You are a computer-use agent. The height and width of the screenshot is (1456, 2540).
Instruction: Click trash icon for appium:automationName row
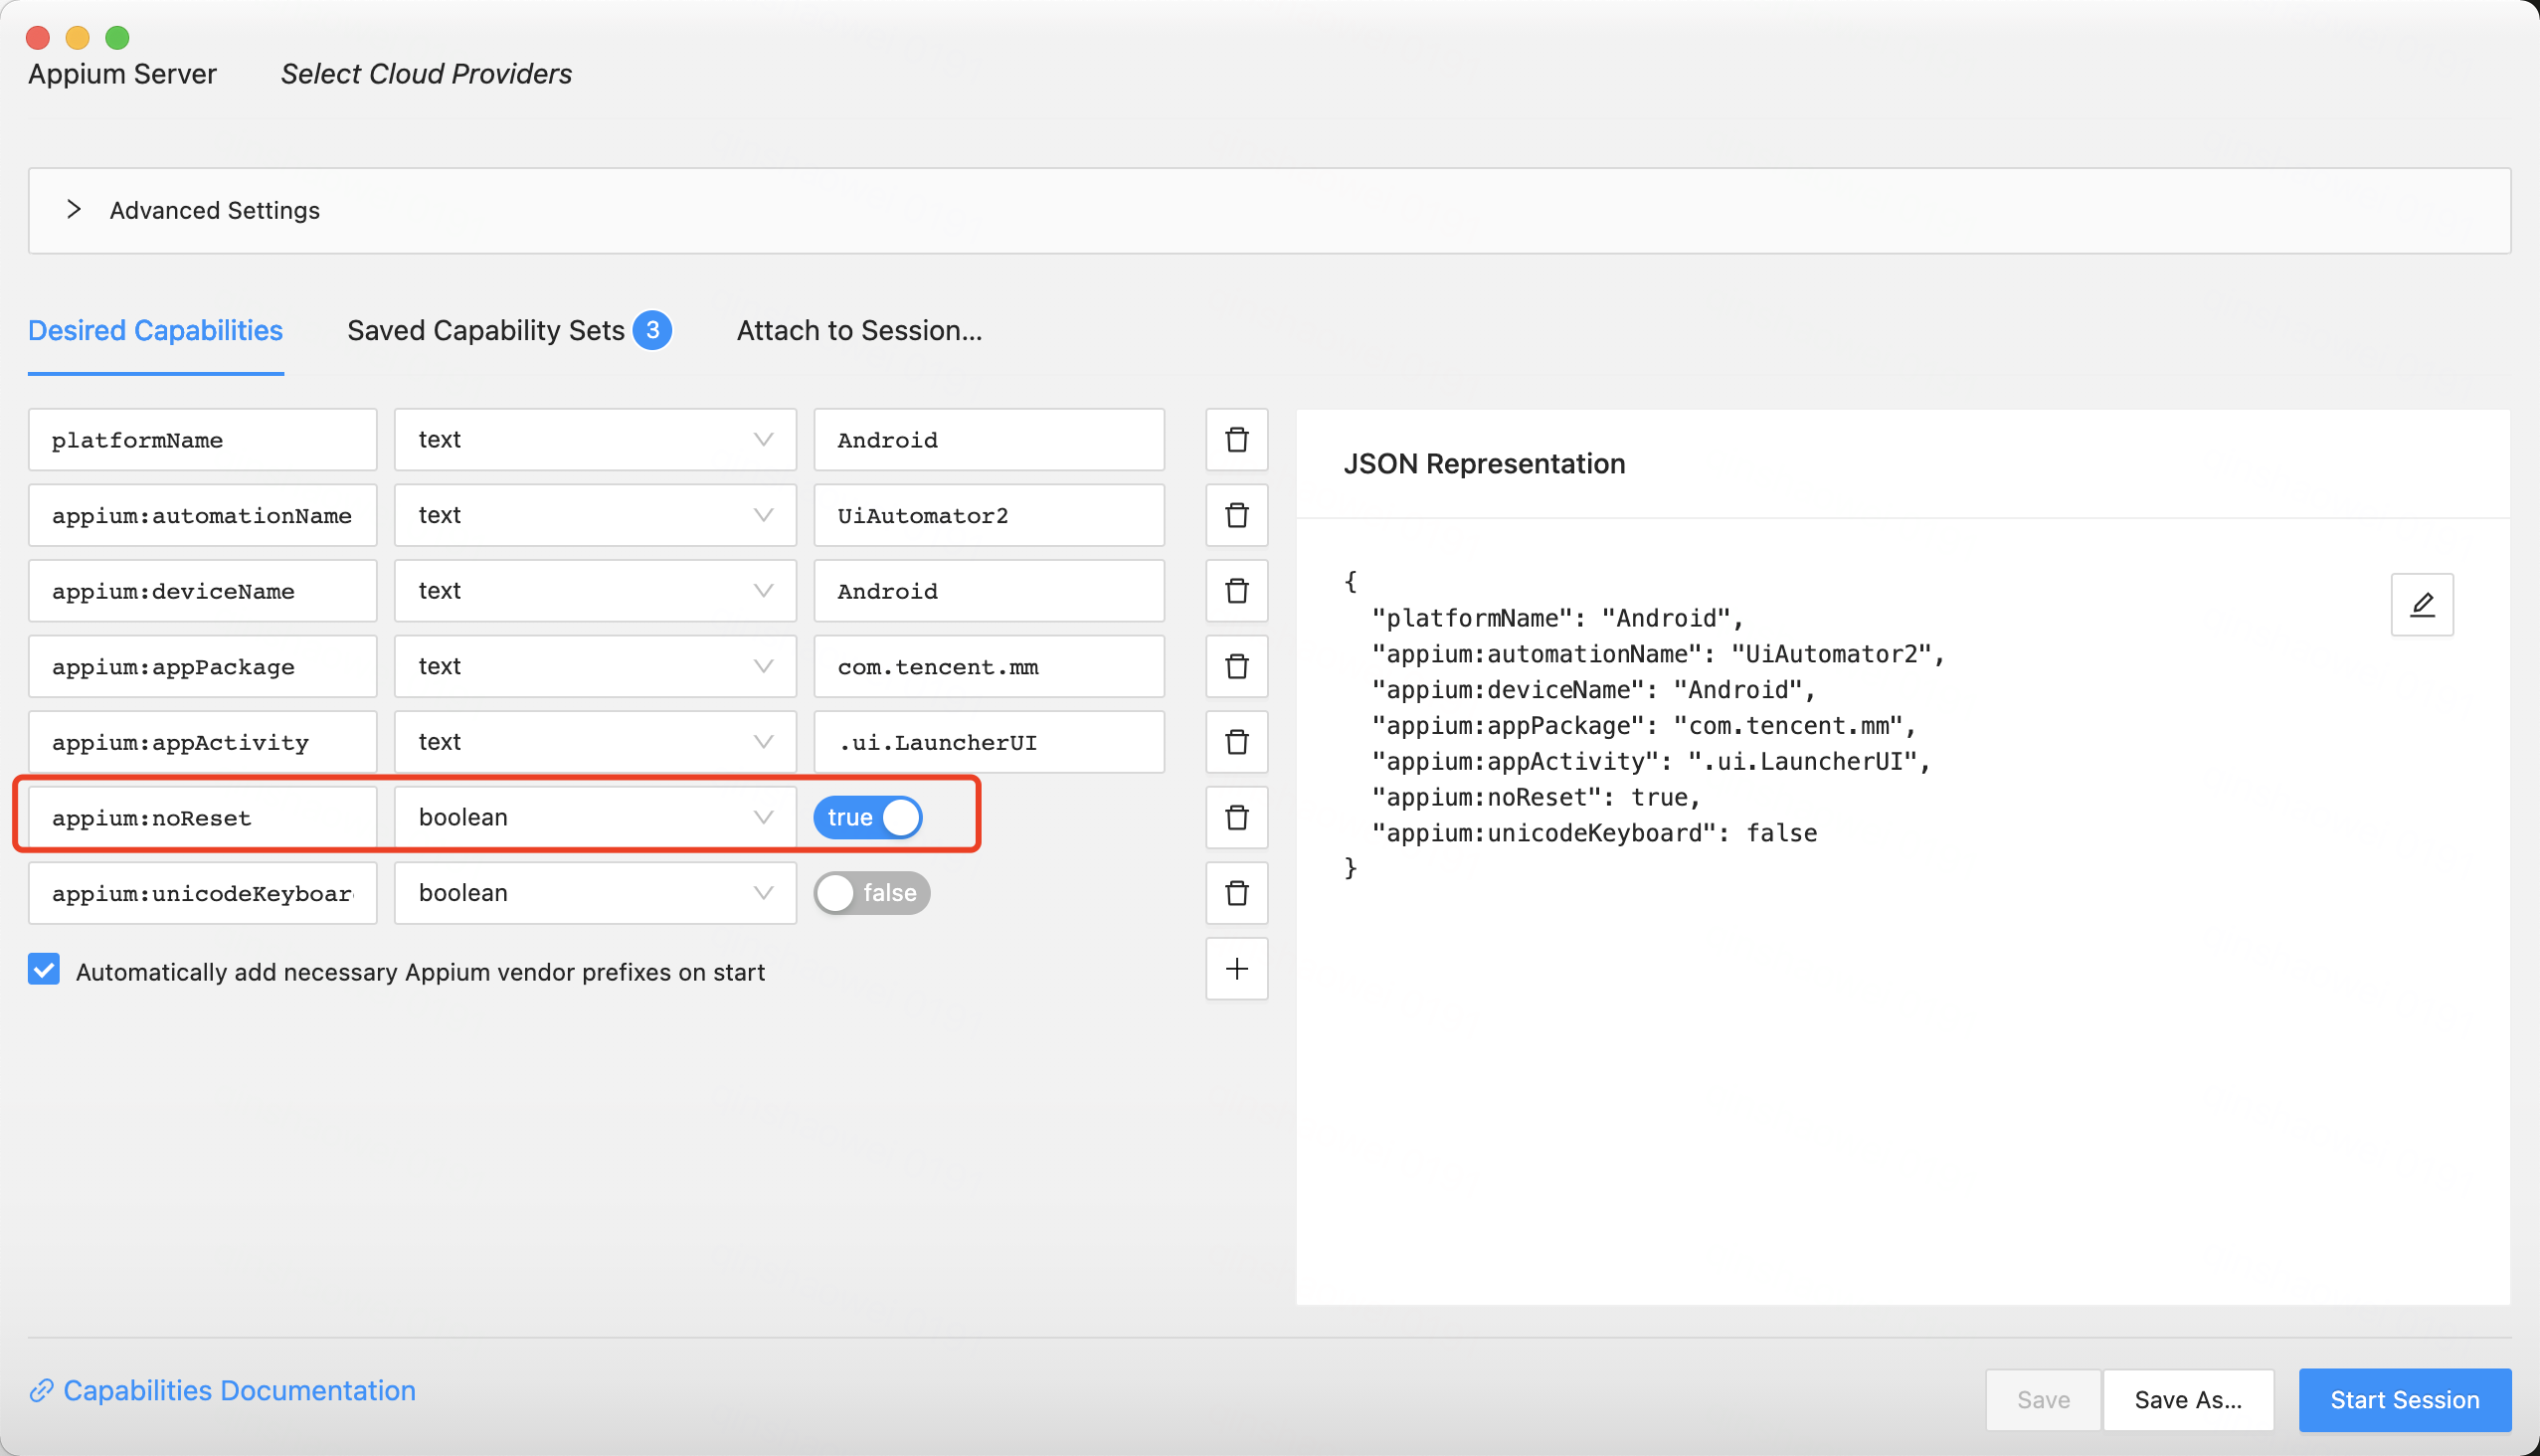pyautogui.click(x=1236, y=515)
